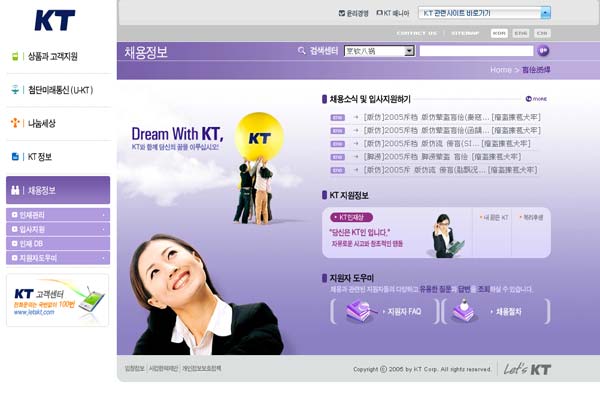Open 첨단미래통신 (U-KT) menu
This screenshot has height=400, width=600.
click(60, 90)
